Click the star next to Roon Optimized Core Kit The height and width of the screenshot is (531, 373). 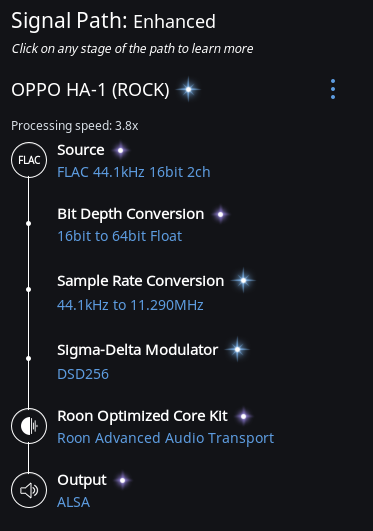[x=243, y=416]
